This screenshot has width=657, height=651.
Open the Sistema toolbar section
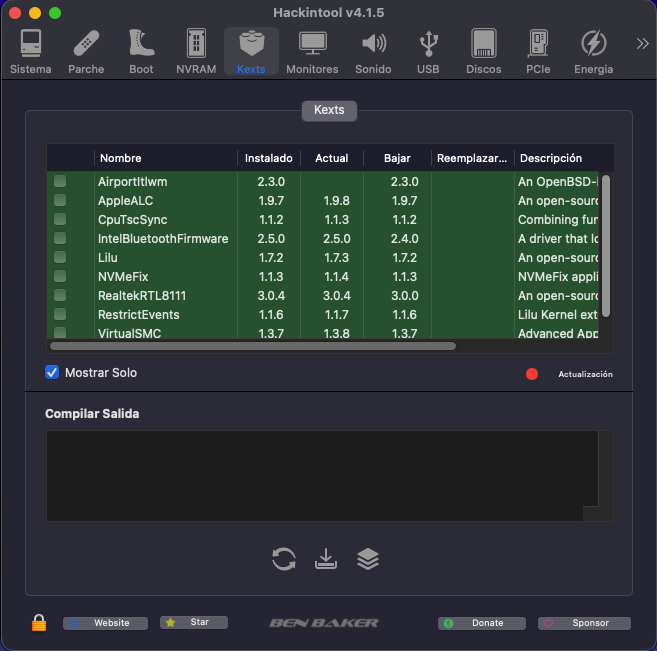point(31,52)
